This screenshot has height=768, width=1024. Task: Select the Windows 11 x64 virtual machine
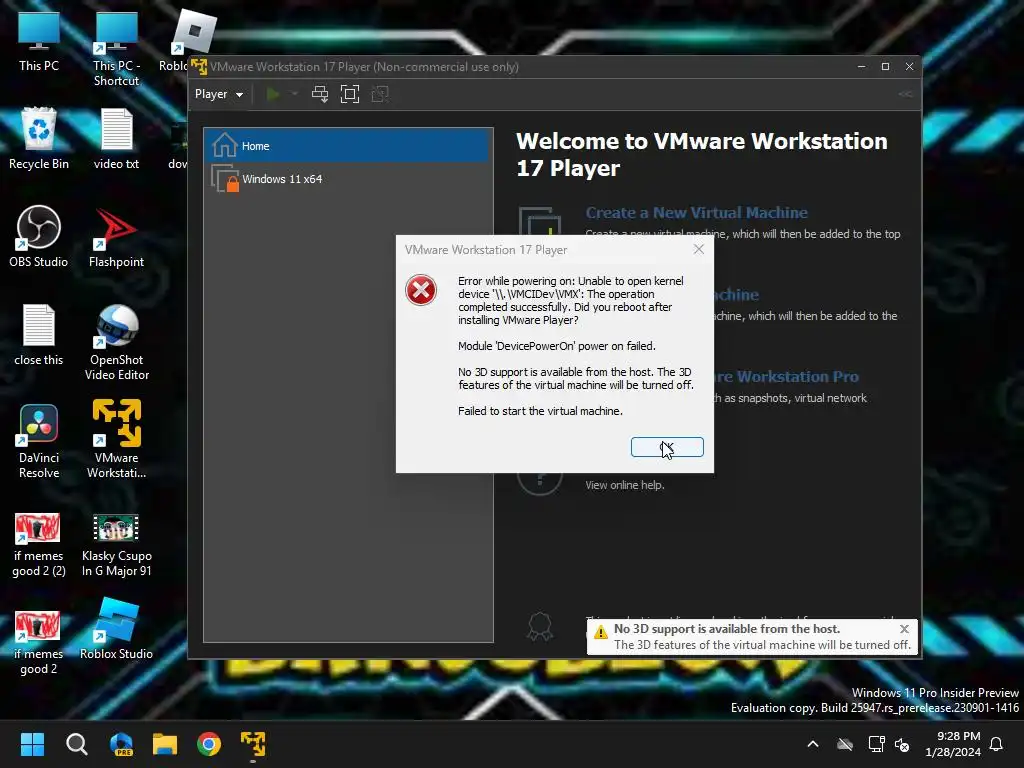click(346, 178)
